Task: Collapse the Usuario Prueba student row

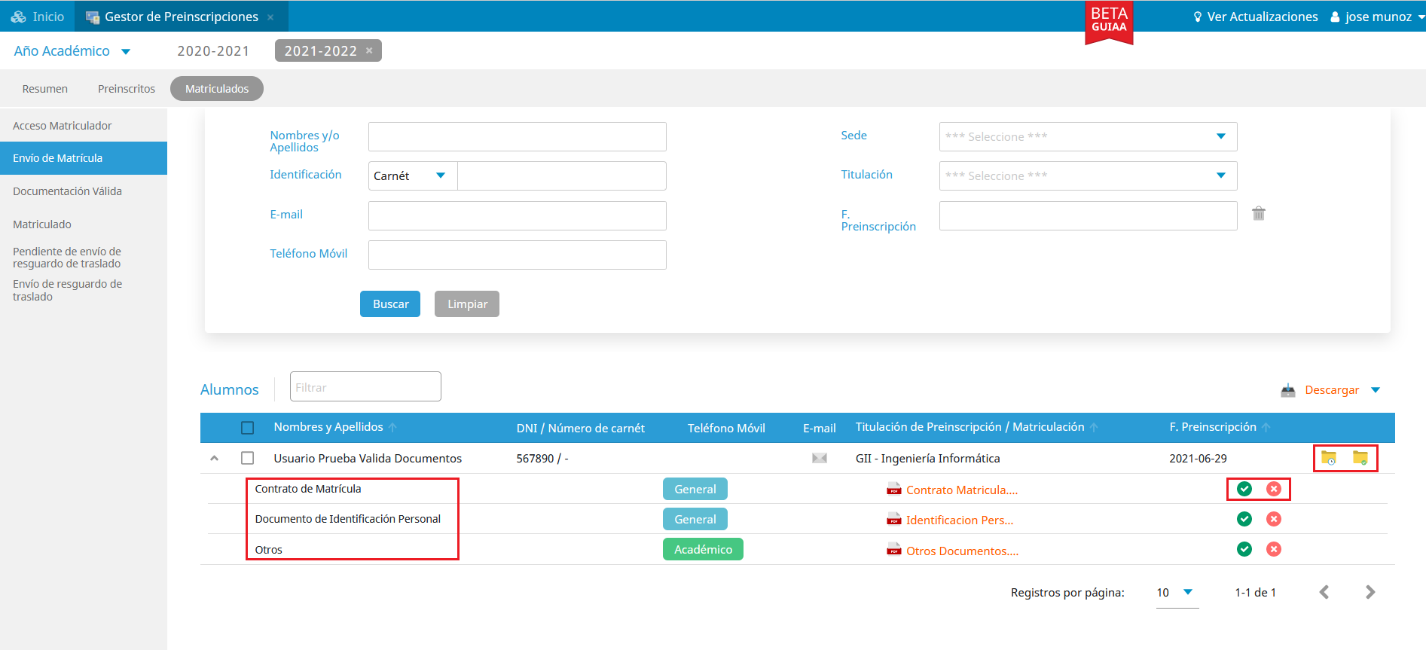Action: pyautogui.click(x=212, y=458)
